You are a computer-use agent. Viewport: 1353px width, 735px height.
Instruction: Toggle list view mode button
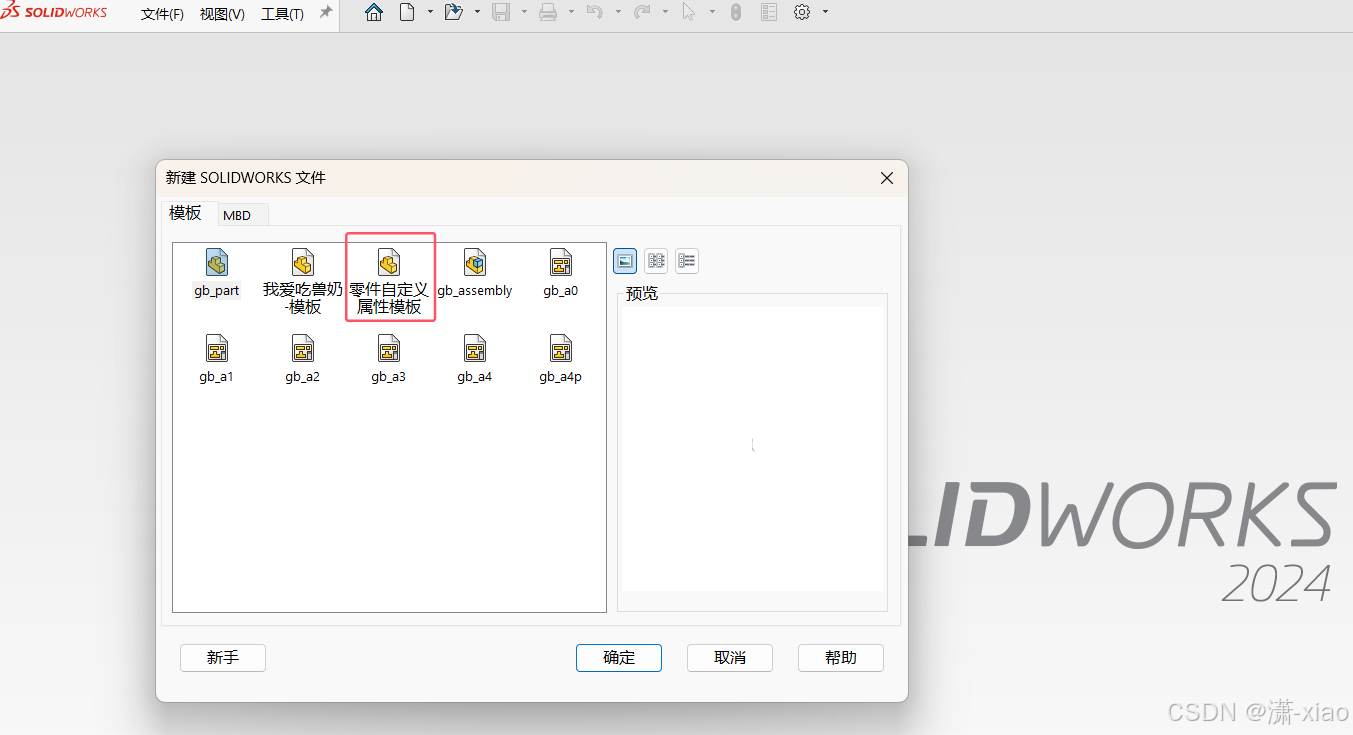pyautogui.click(x=656, y=261)
